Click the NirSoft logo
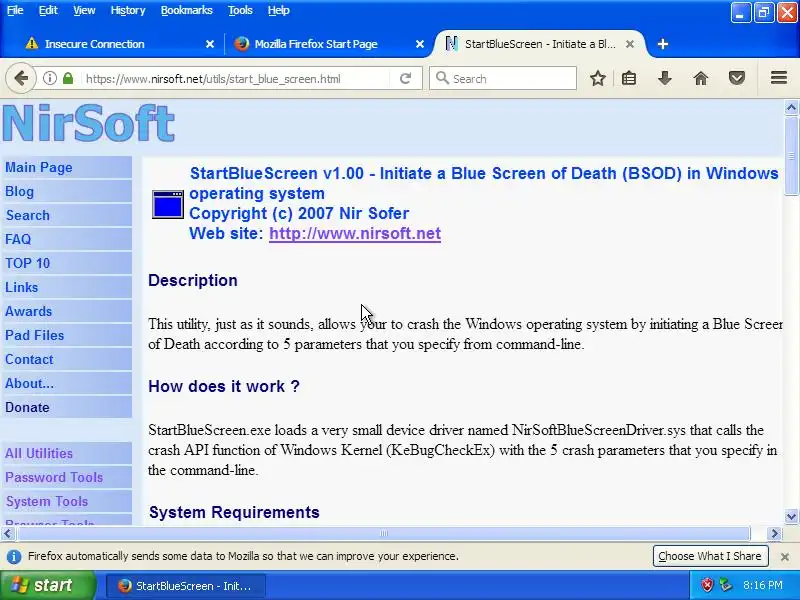800x600 pixels. click(x=88, y=123)
